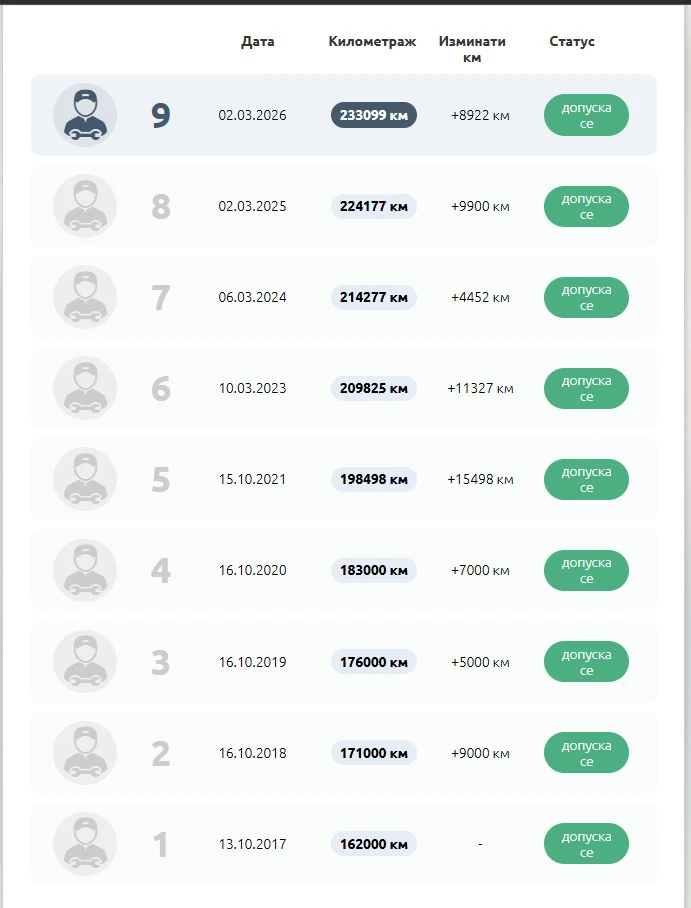Select the mechanic avatar dated 13.10.2017
The width and height of the screenshot is (691, 908).
(85, 844)
